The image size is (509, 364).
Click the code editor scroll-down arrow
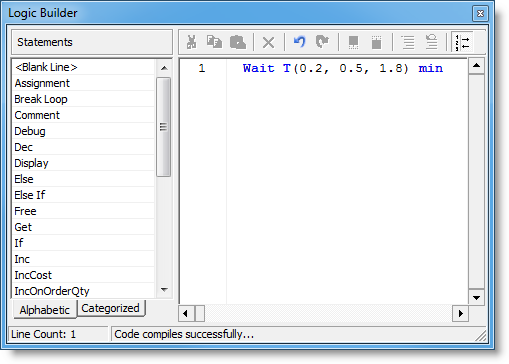476,297
